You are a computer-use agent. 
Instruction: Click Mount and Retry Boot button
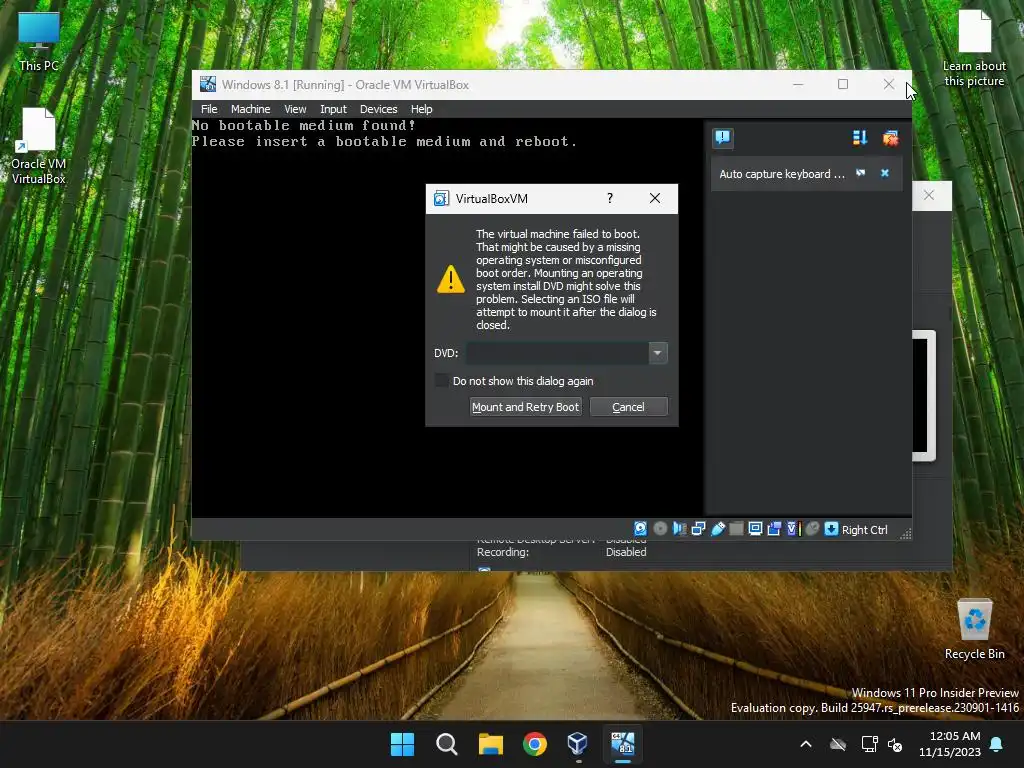[x=525, y=407]
